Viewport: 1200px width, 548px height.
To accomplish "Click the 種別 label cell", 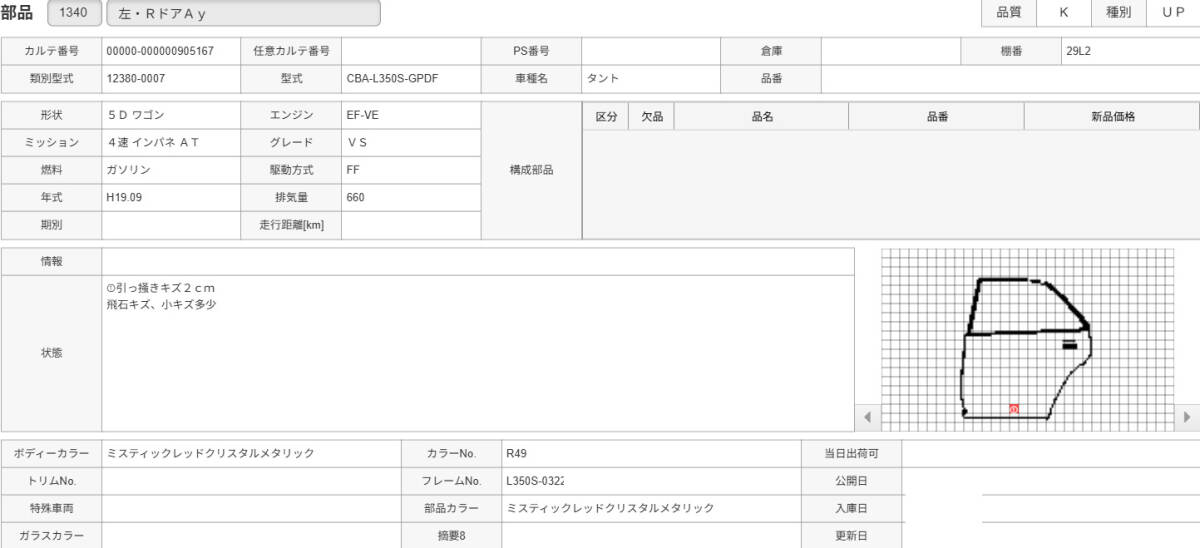I will (x=1118, y=13).
